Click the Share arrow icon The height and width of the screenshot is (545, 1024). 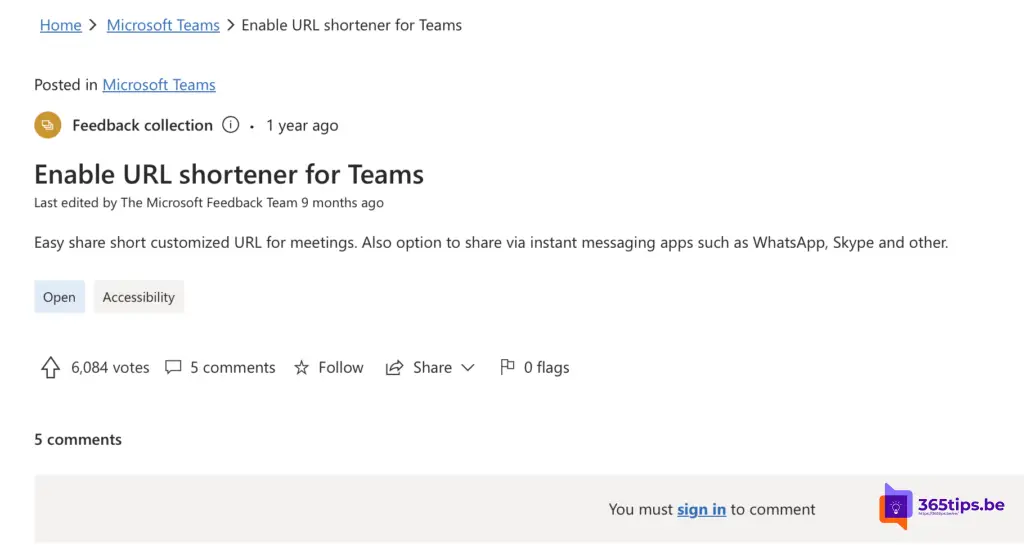[x=395, y=368]
